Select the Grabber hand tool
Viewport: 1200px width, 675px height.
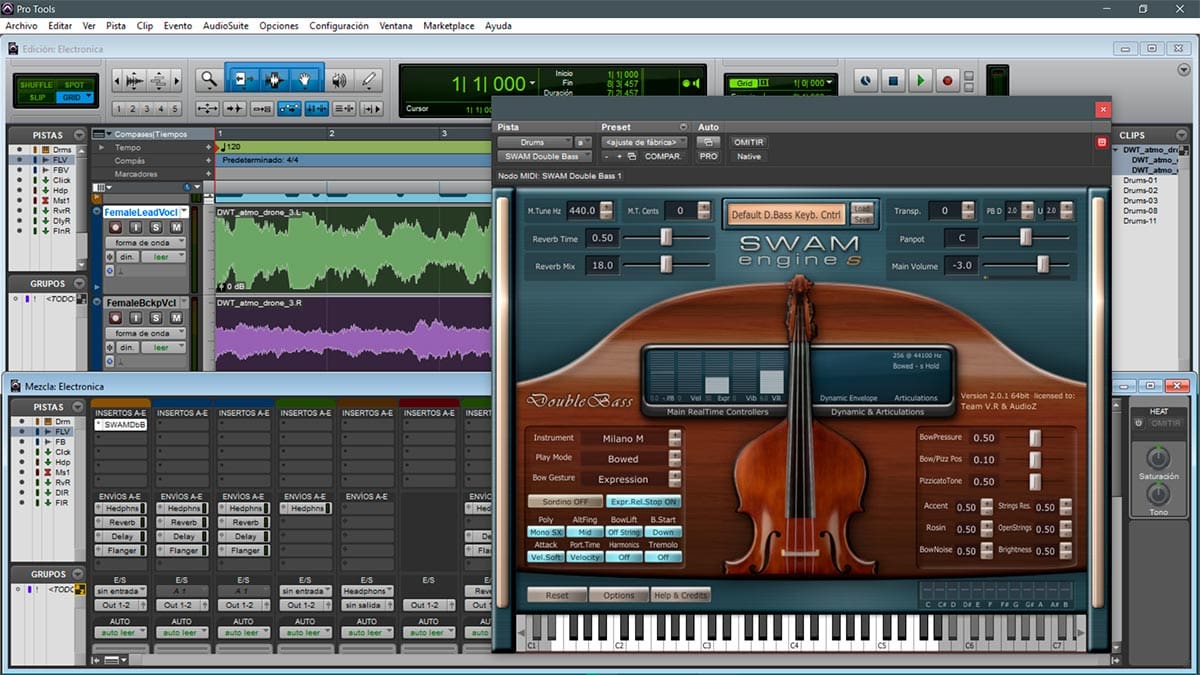pos(305,80)
